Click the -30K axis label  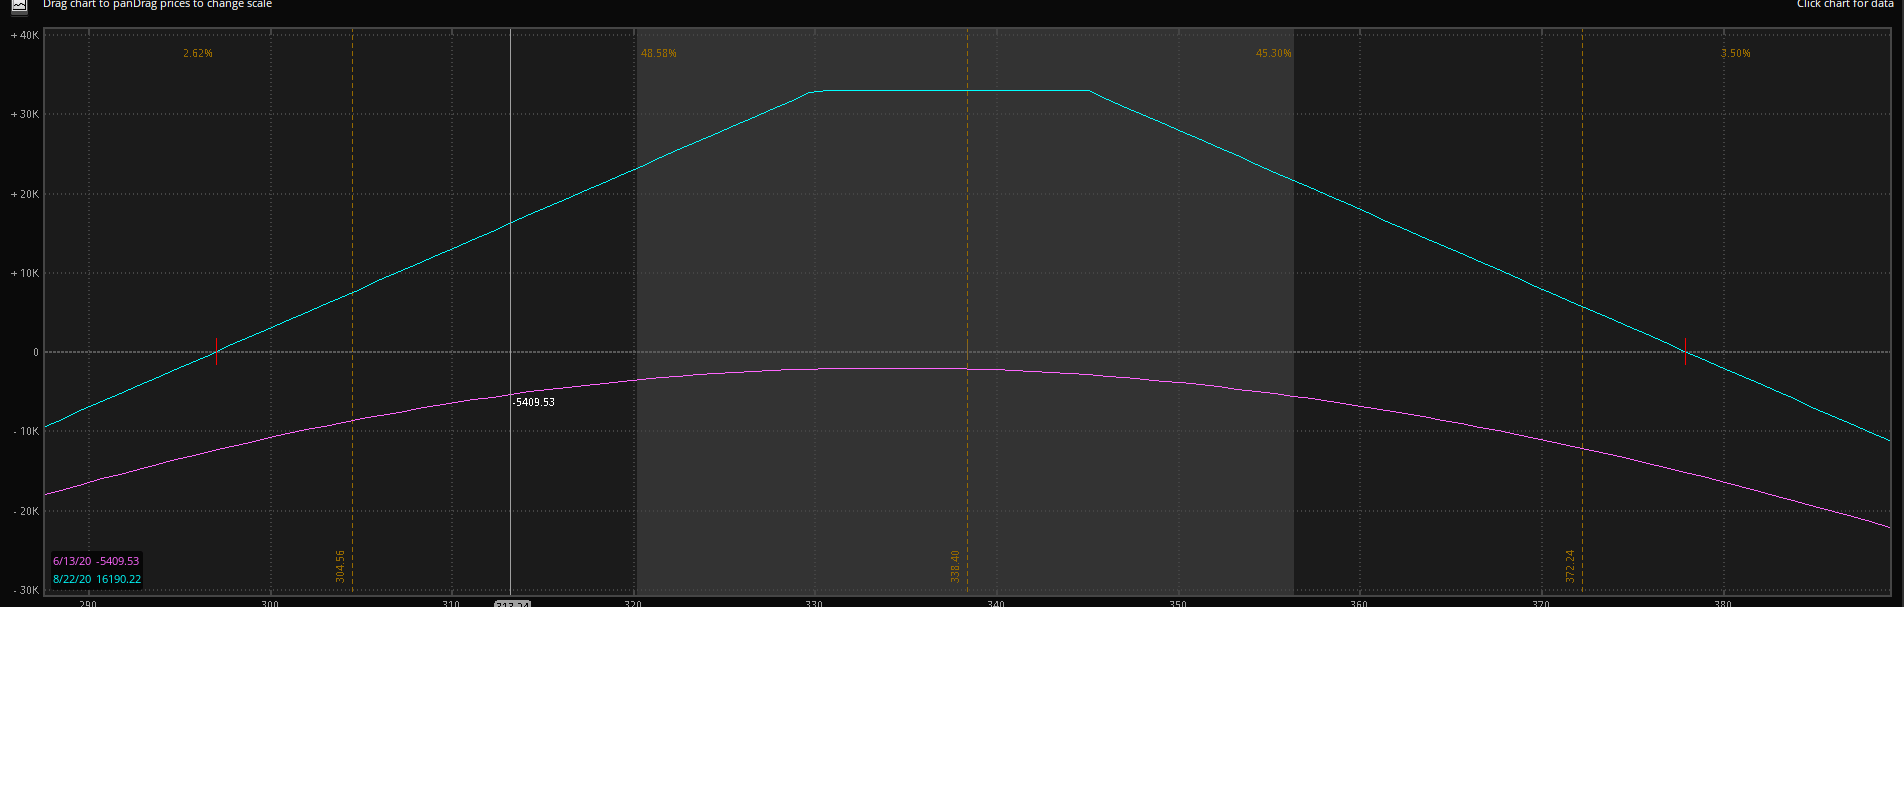click(26, 590)
